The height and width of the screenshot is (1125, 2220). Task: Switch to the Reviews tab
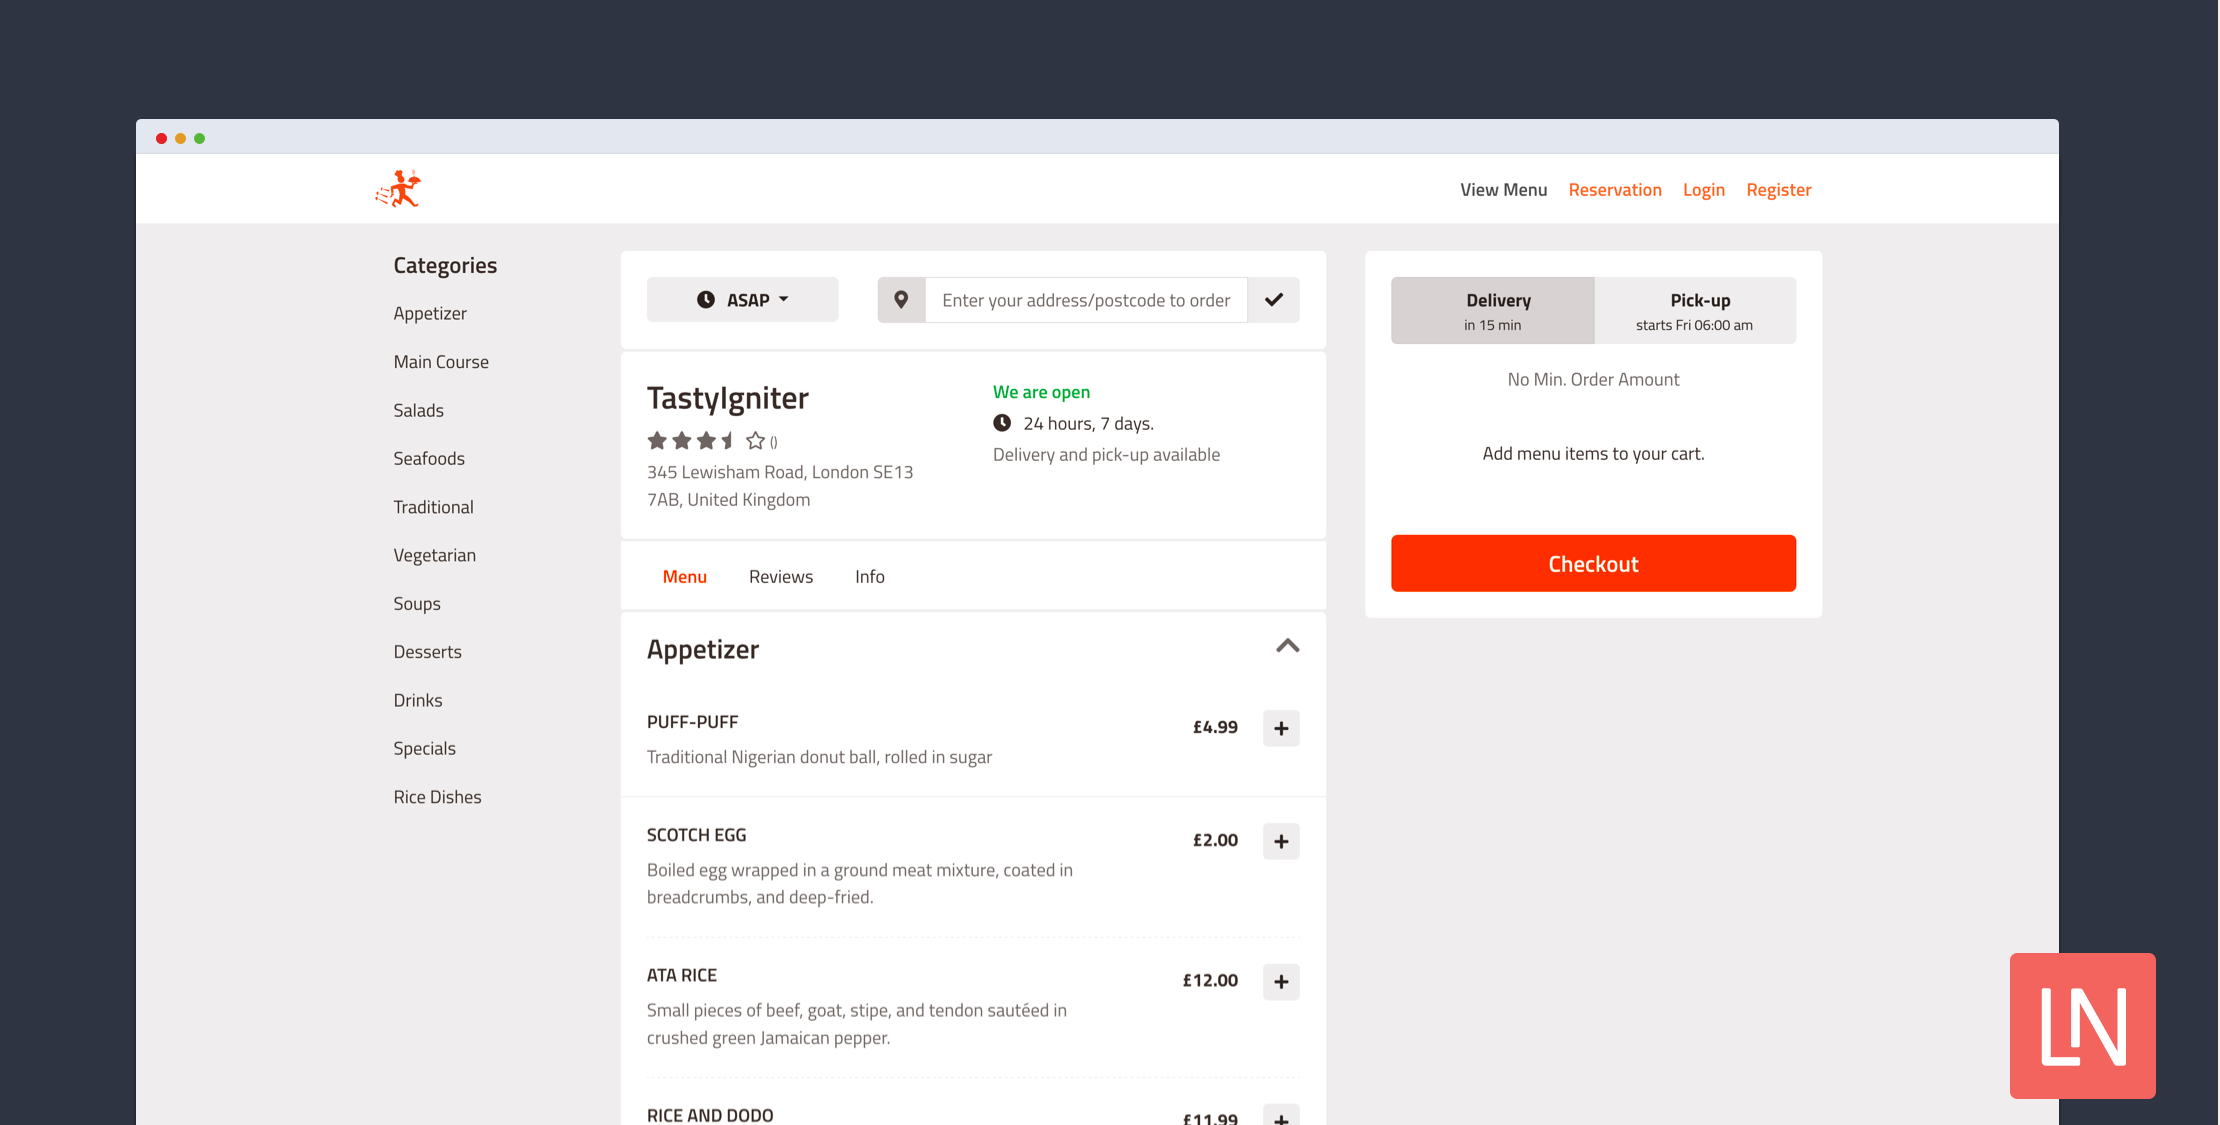779,574
